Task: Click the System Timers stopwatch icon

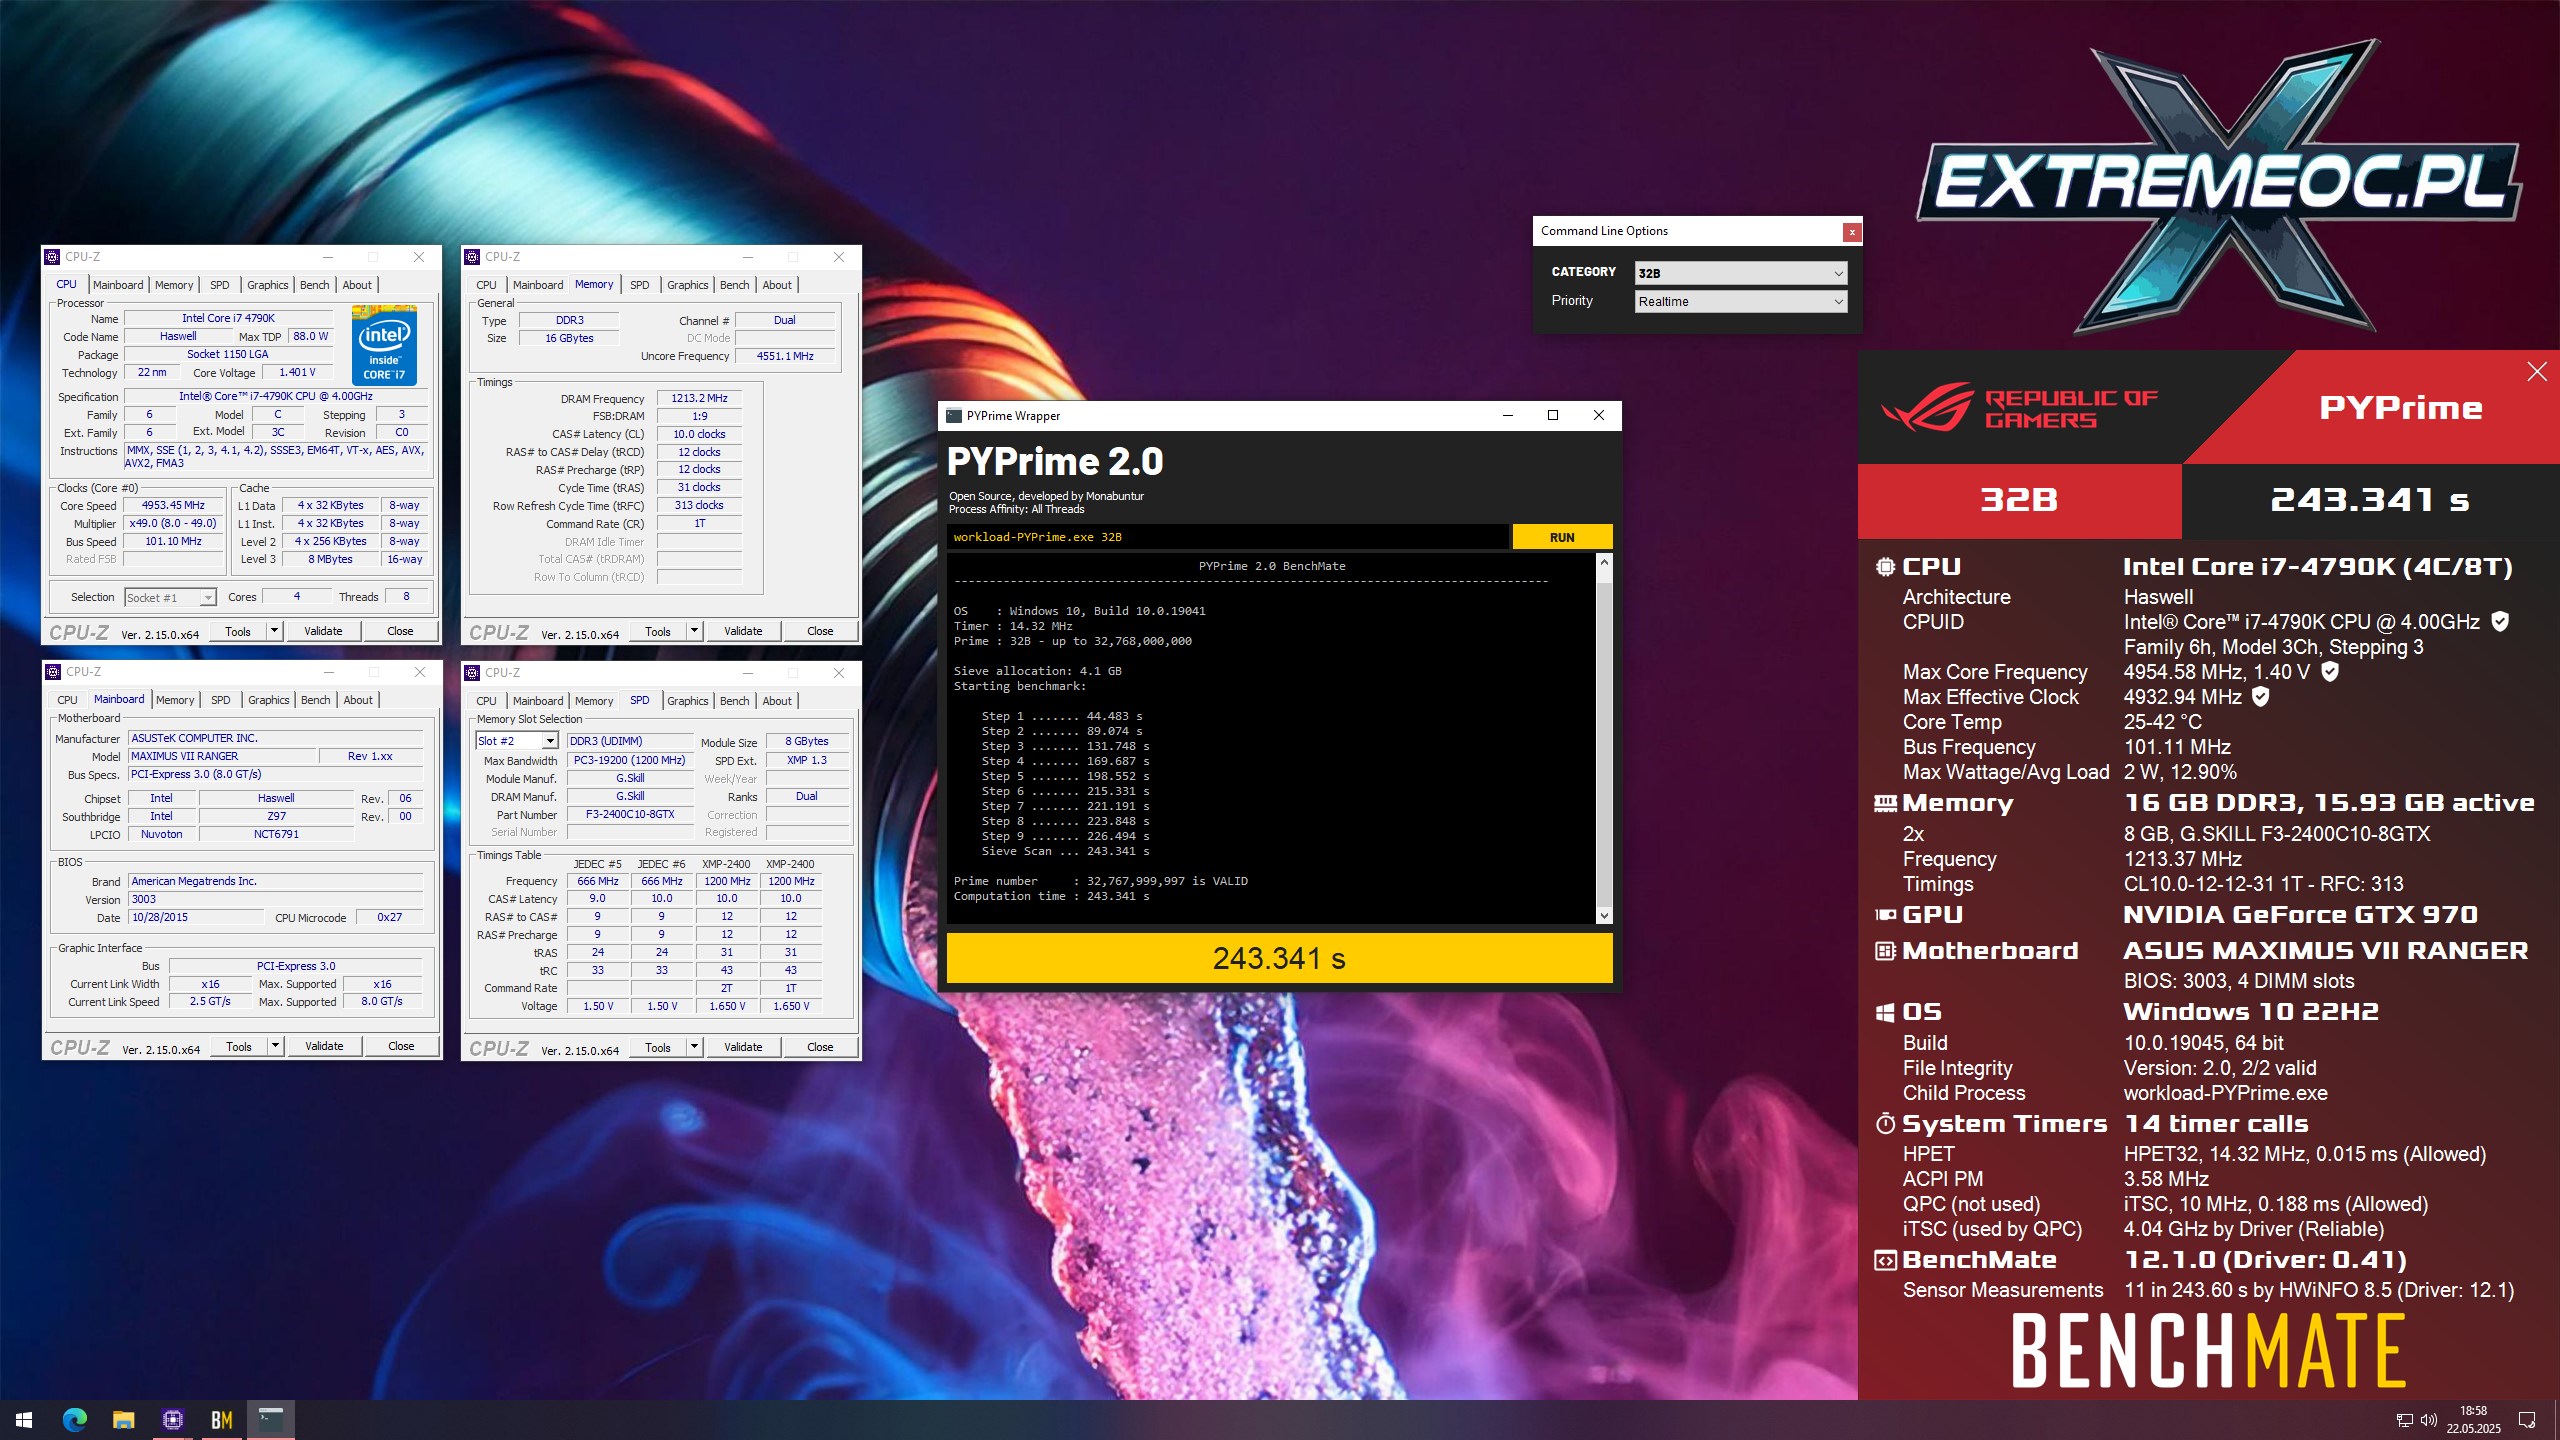Action: (x=1885, y=1124)
